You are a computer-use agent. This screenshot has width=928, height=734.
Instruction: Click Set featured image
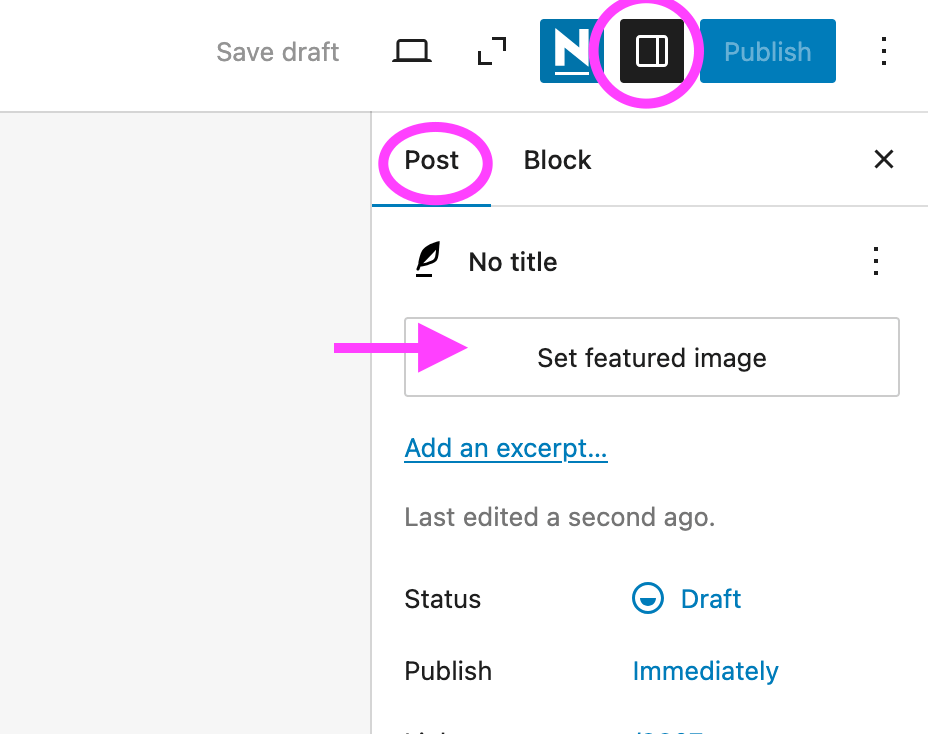pyautogui.click(x=651, y=358)
